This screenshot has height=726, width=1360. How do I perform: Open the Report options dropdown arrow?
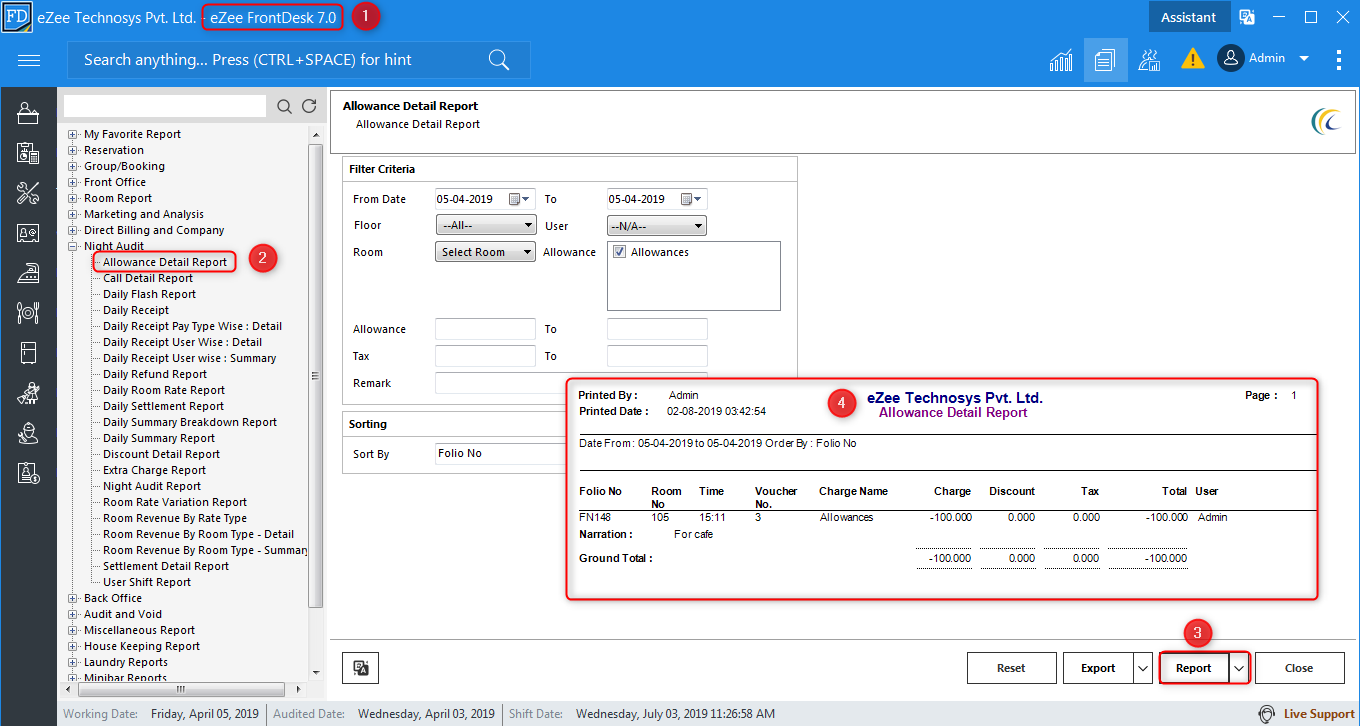click(1239, 667)
